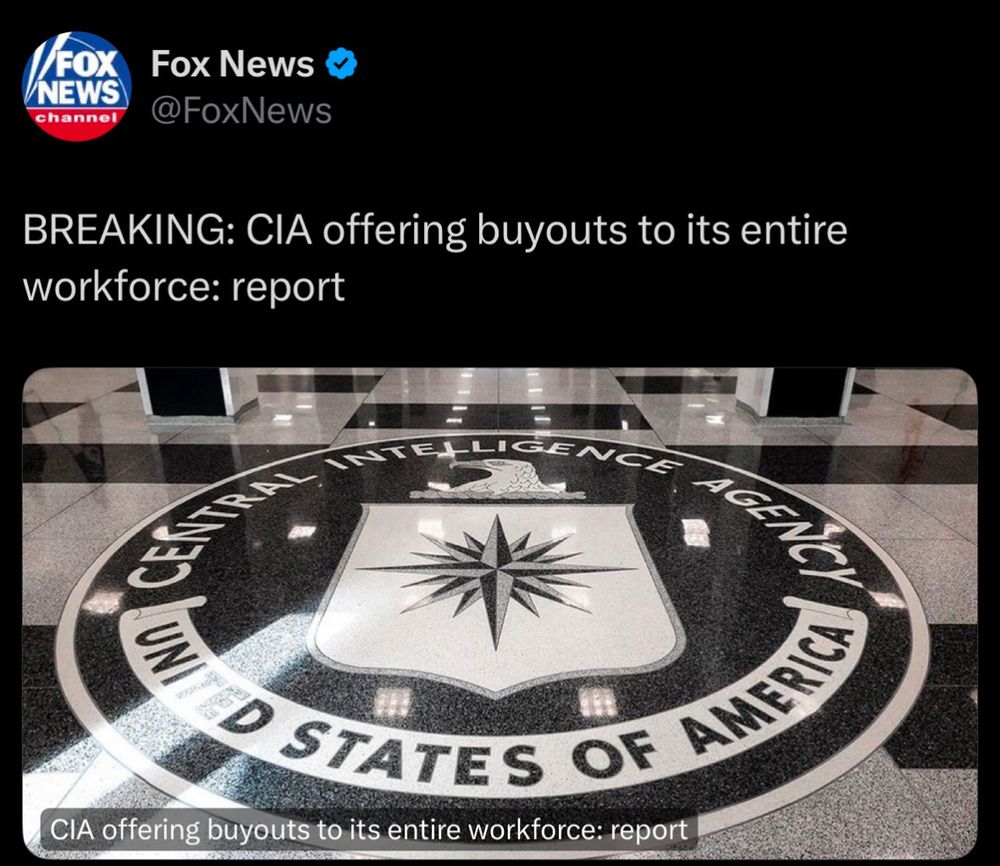Open the Fox News display name
This screenshot has width=1000, height=866.
click(232, 64)
